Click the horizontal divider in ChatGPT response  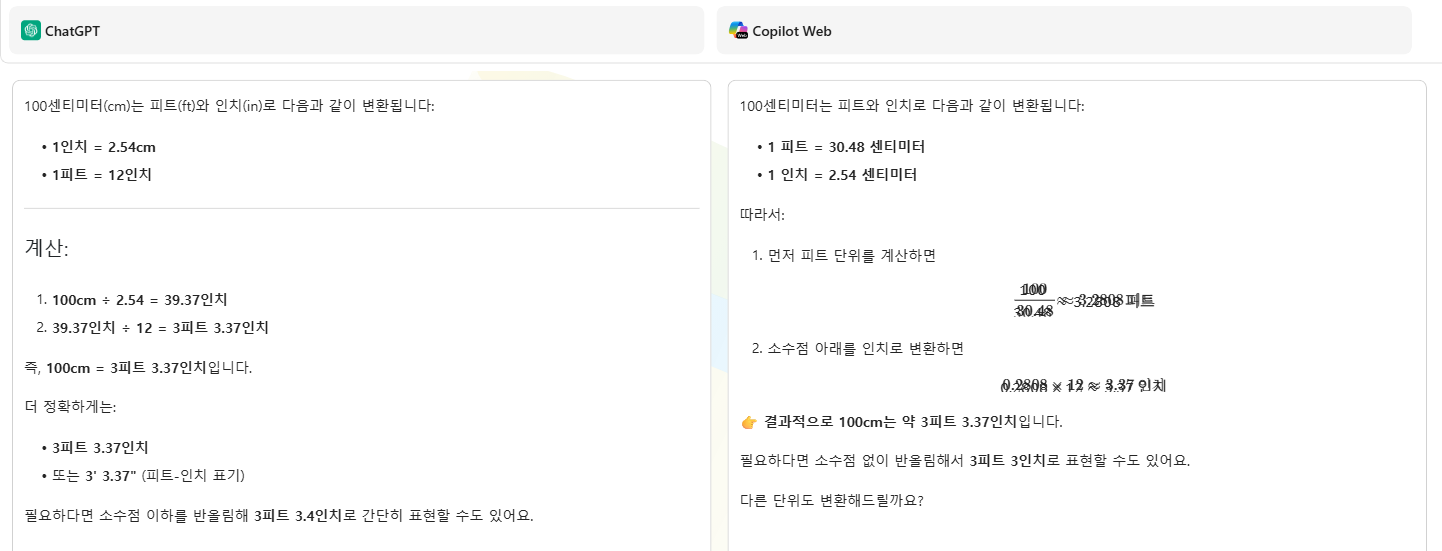point(362,208)
